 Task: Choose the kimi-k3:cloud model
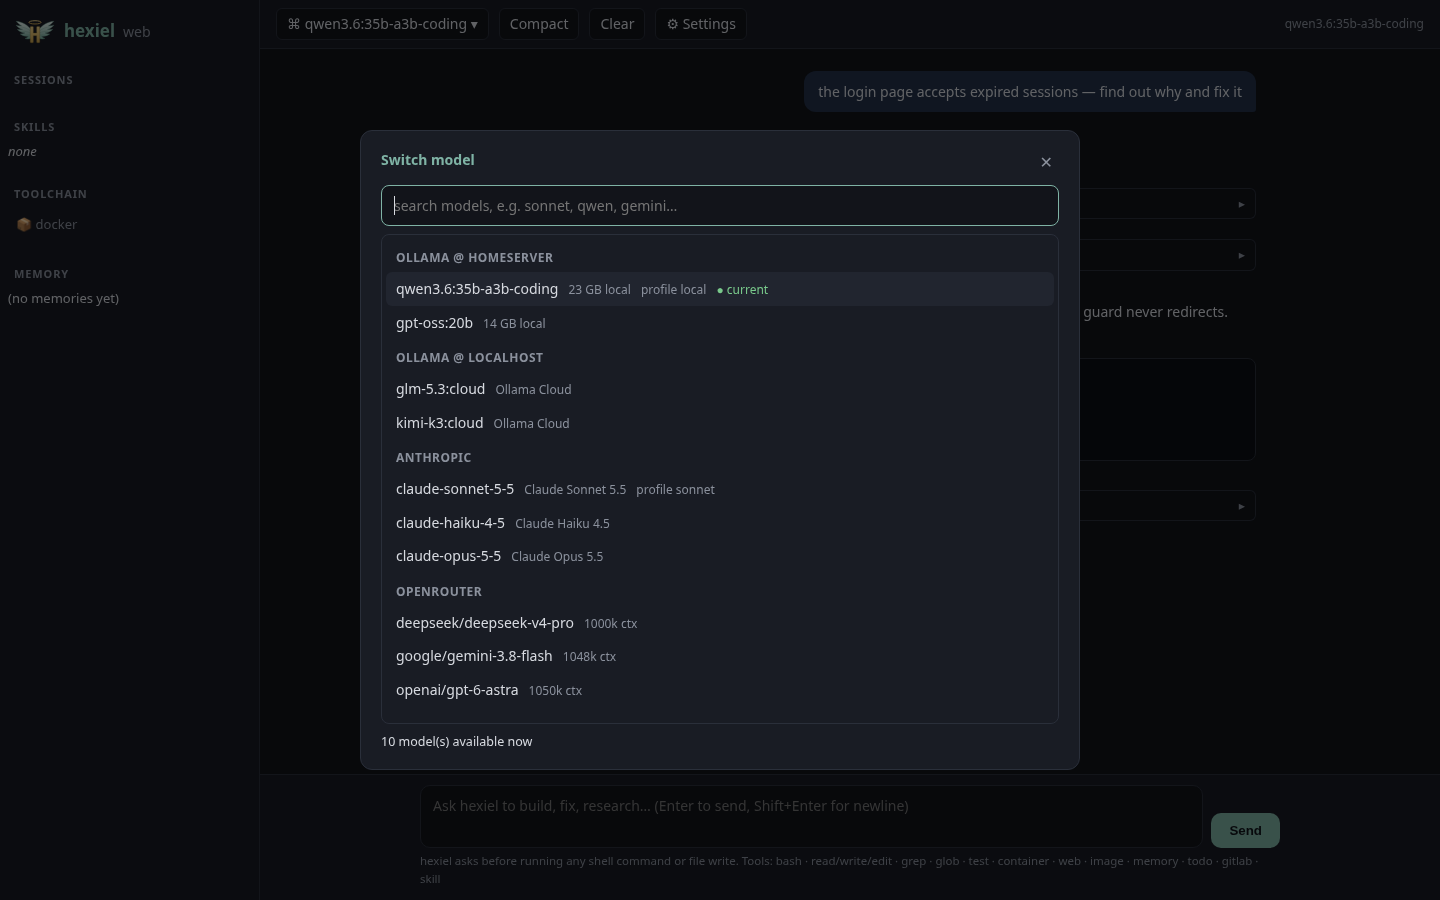[x=720, y=423]
